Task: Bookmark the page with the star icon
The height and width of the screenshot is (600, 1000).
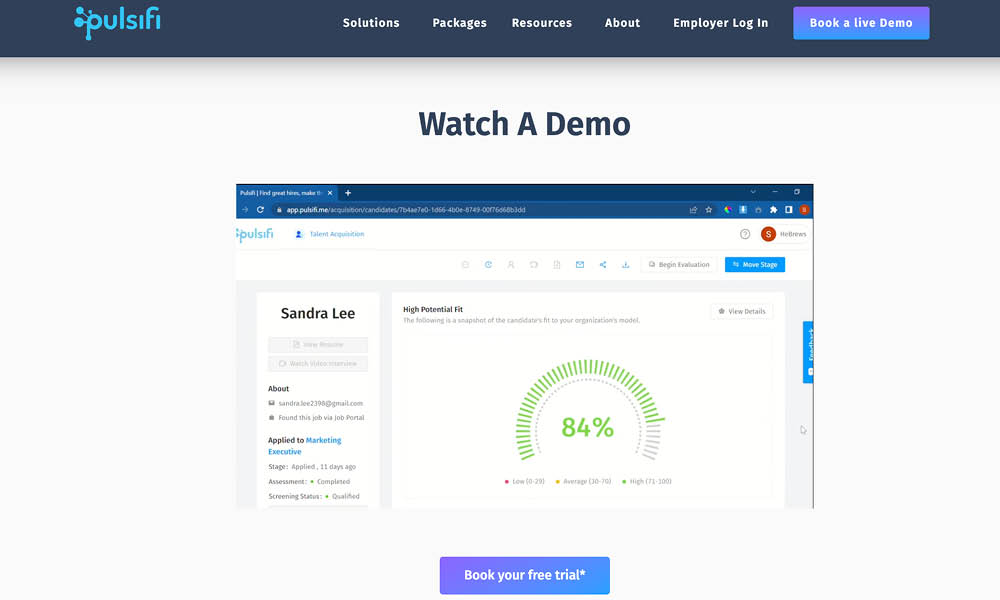Action: pyautogui.click(x=709, y=210)
